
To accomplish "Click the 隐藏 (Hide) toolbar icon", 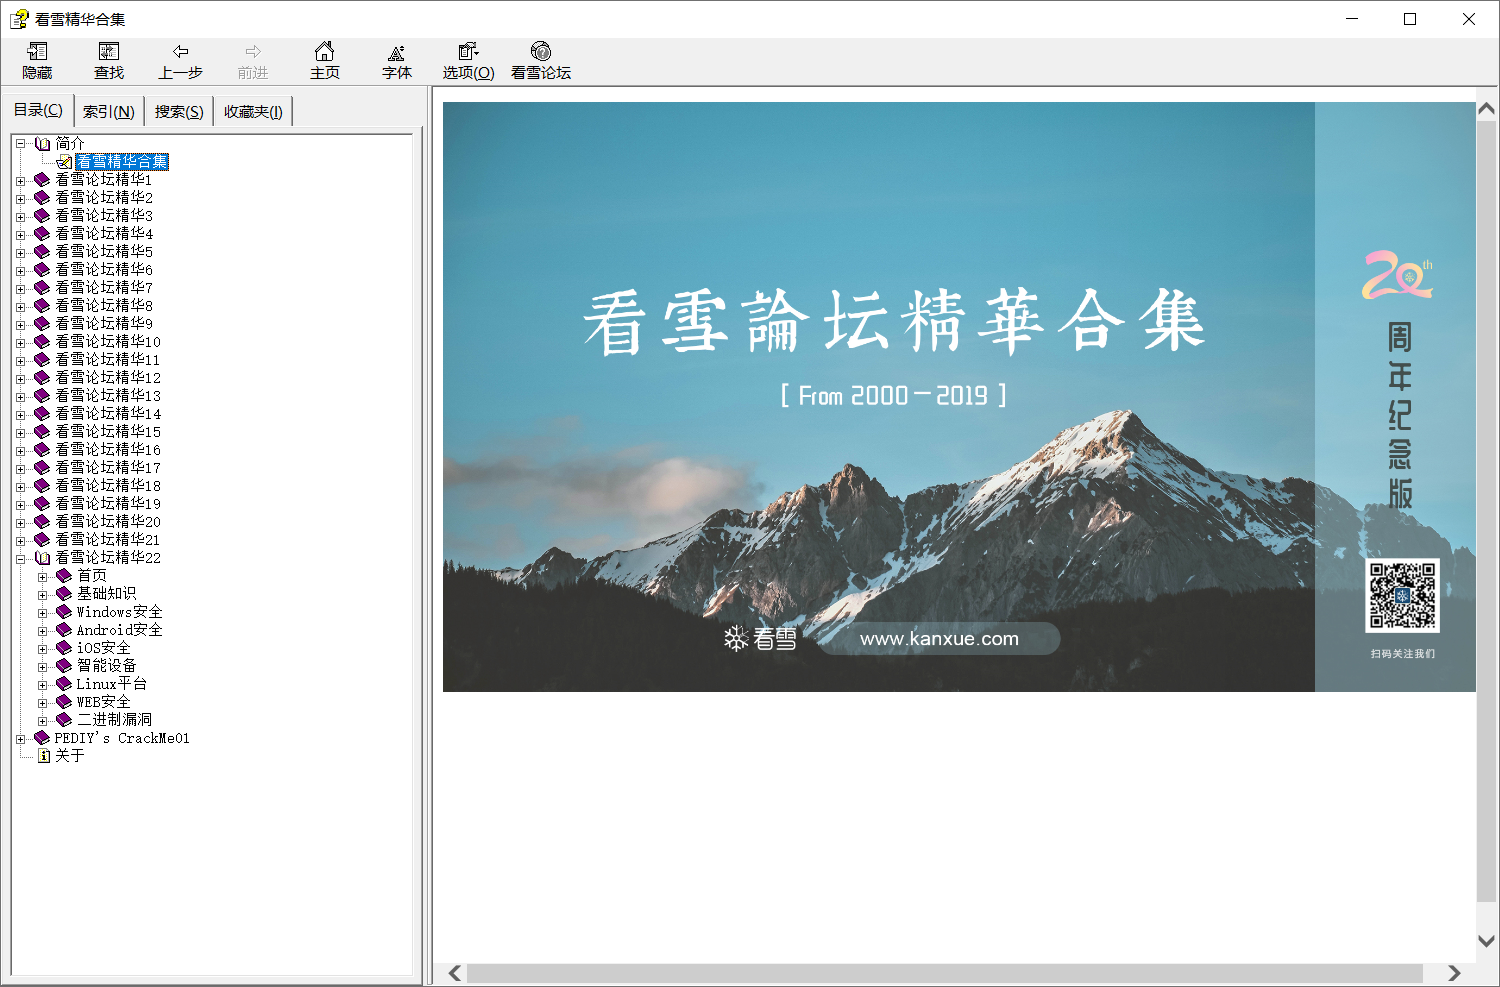I will (37, 51).
